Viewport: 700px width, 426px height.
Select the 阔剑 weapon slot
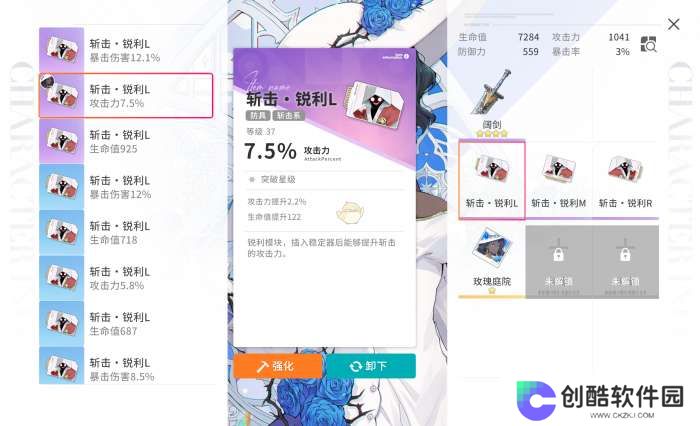(x=492, y=103)
